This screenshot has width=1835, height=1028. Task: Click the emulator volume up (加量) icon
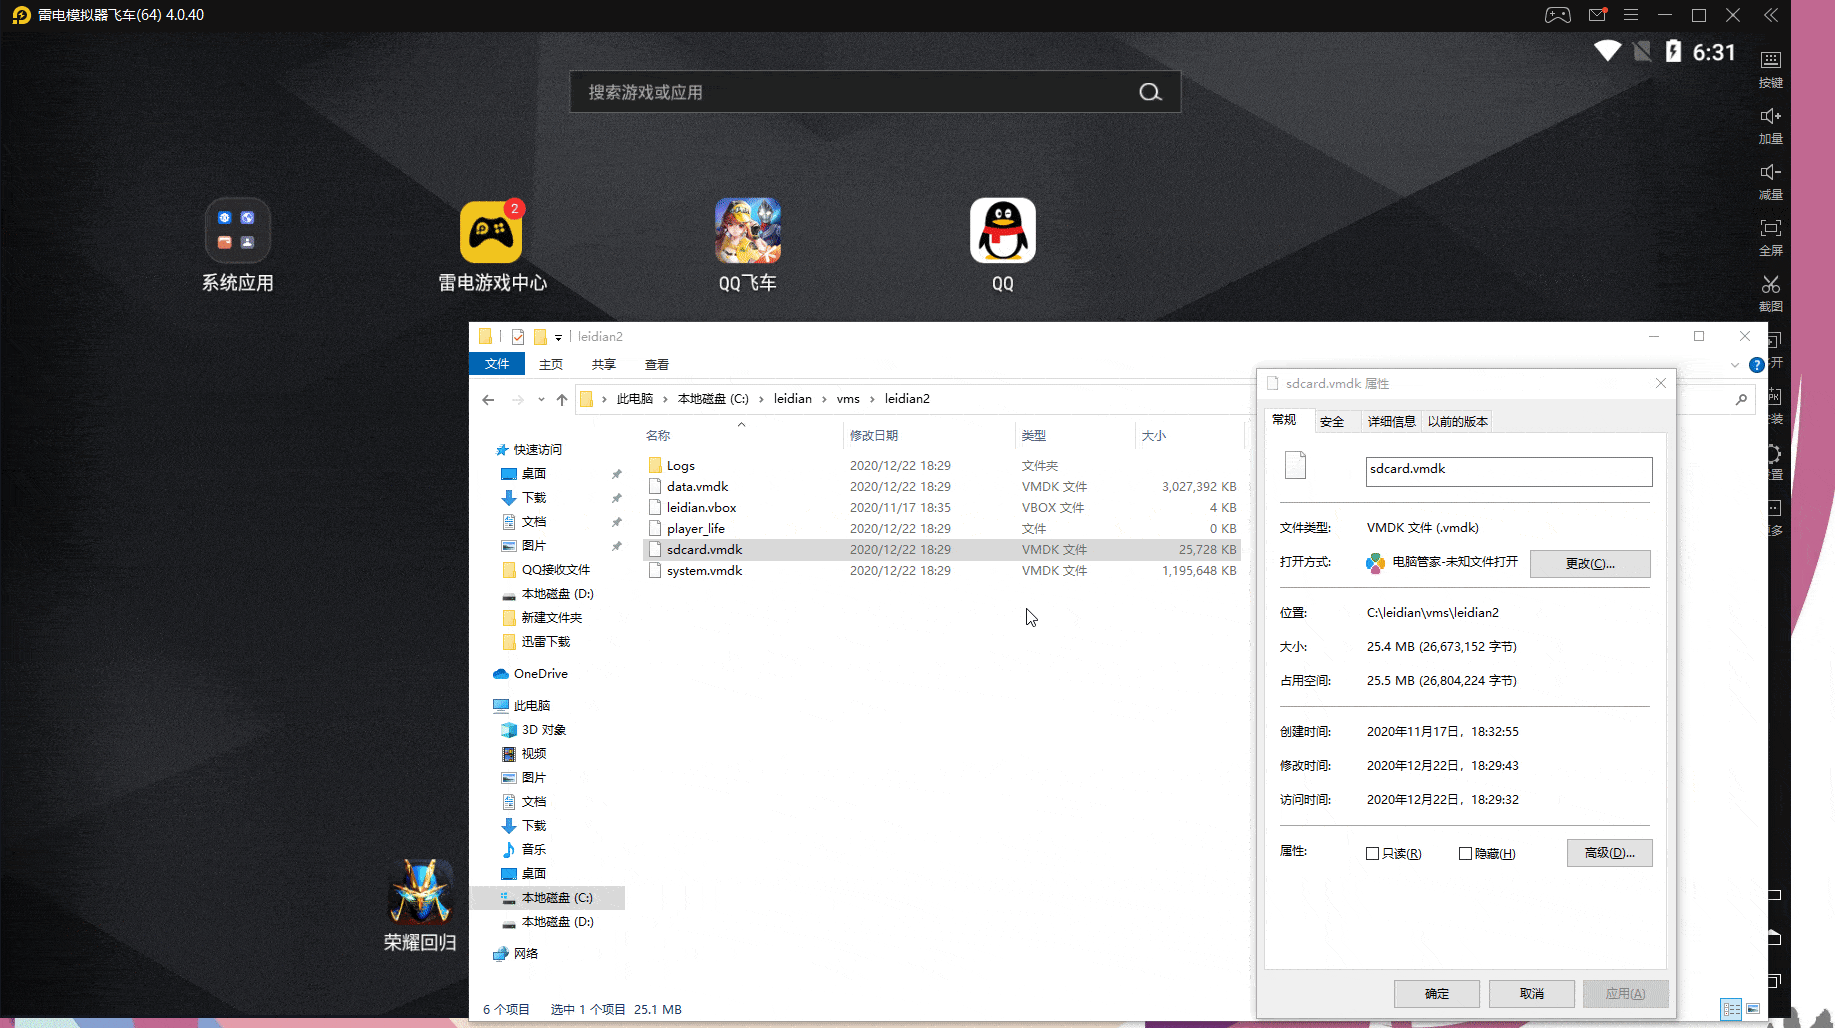(x=1770, y=117)
